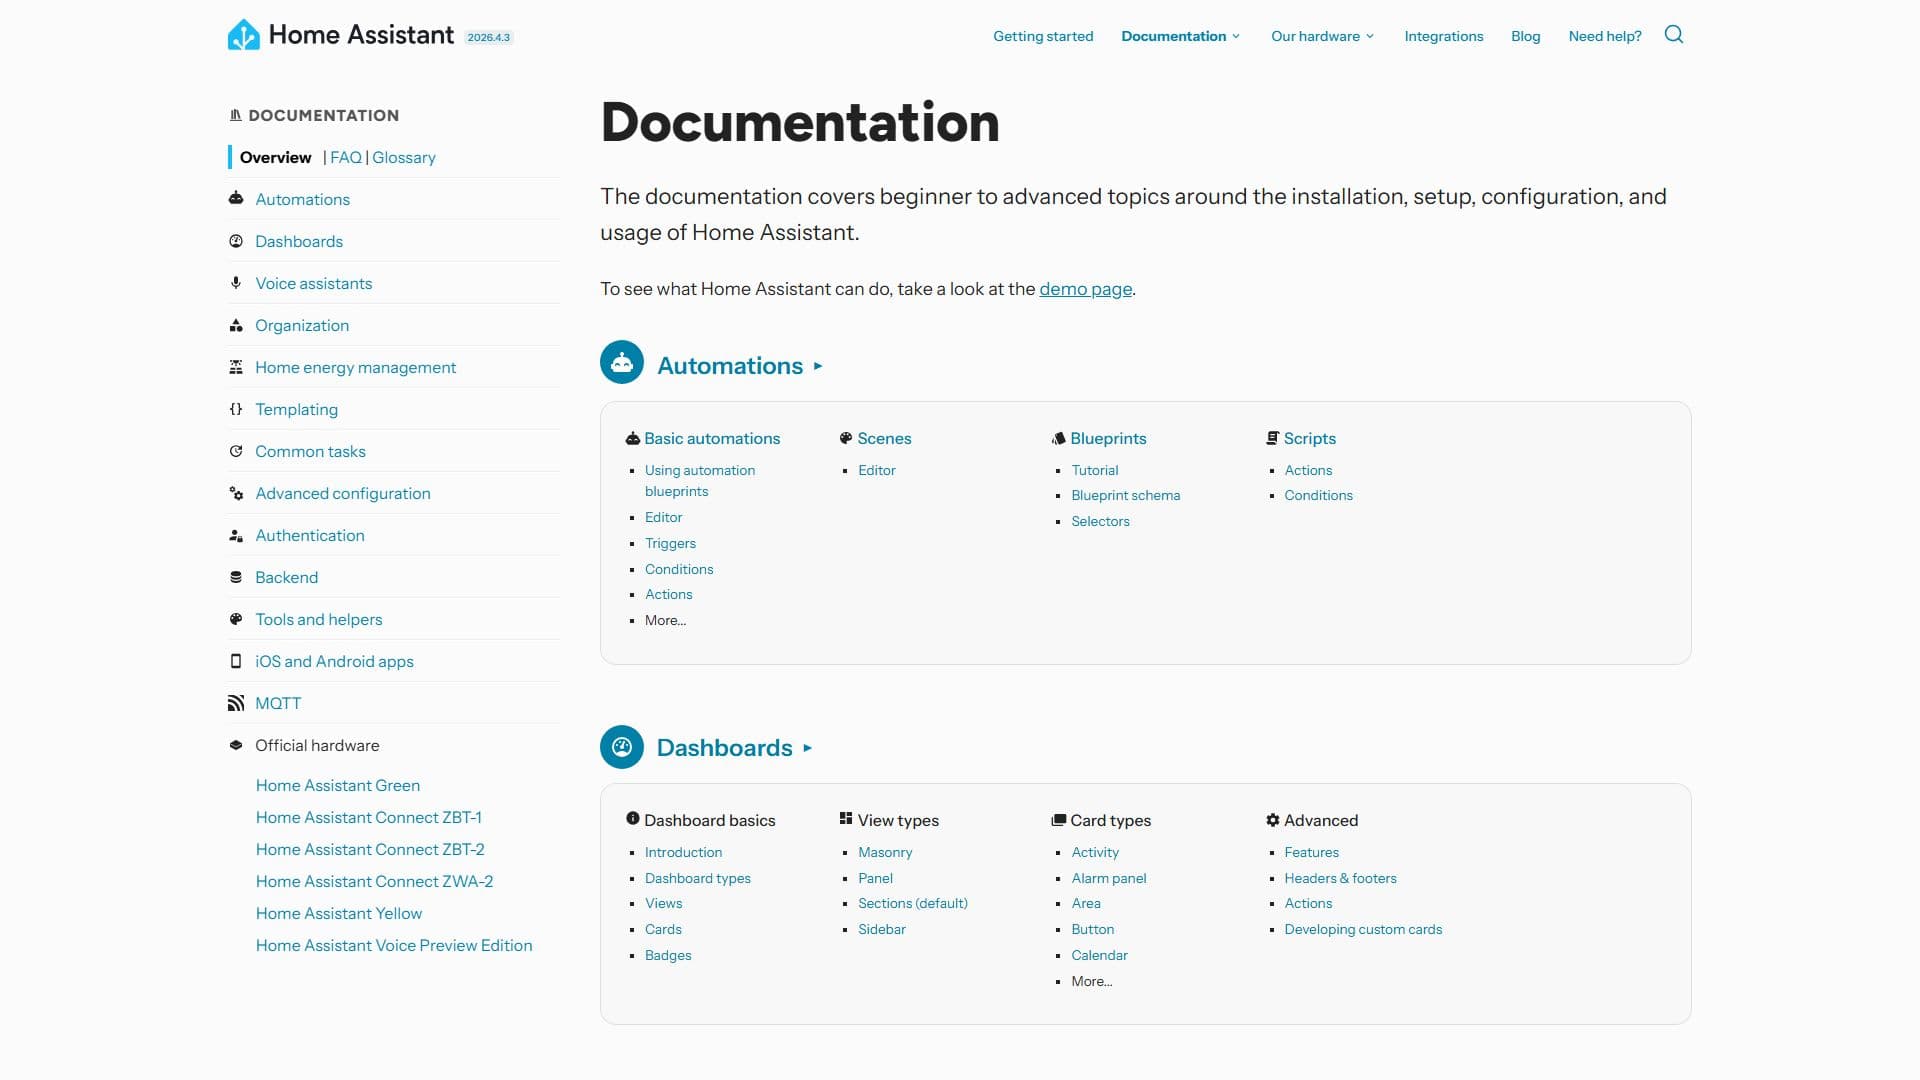This screenshot has height=1080, width=1920.
Task: Click the Organization shapes icon in sidebar
Action: (x=236, y=325)
